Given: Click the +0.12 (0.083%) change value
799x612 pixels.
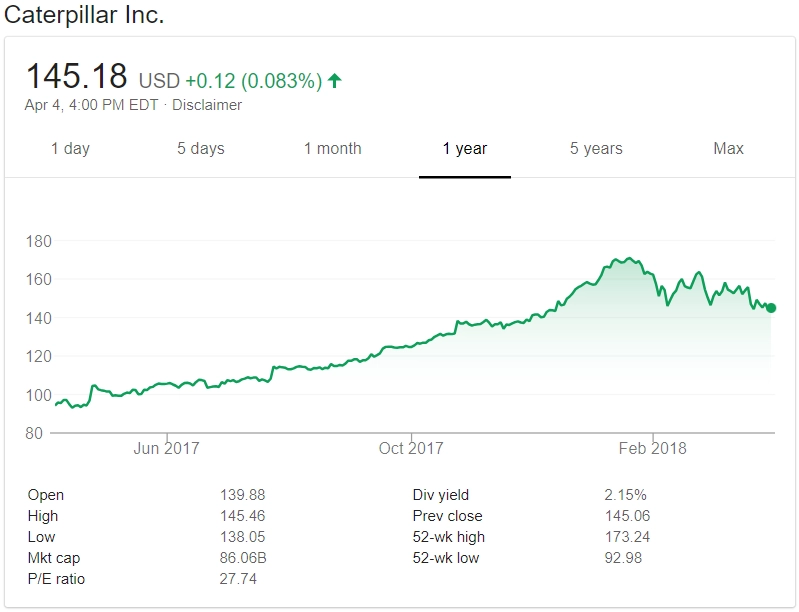Looking at the screenshot, I should (254, 81).
